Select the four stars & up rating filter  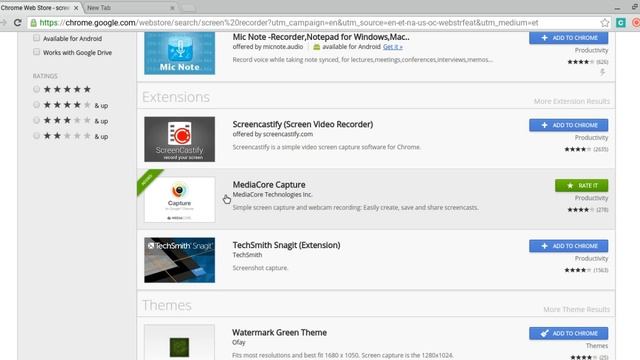click(x=36, y=105)
